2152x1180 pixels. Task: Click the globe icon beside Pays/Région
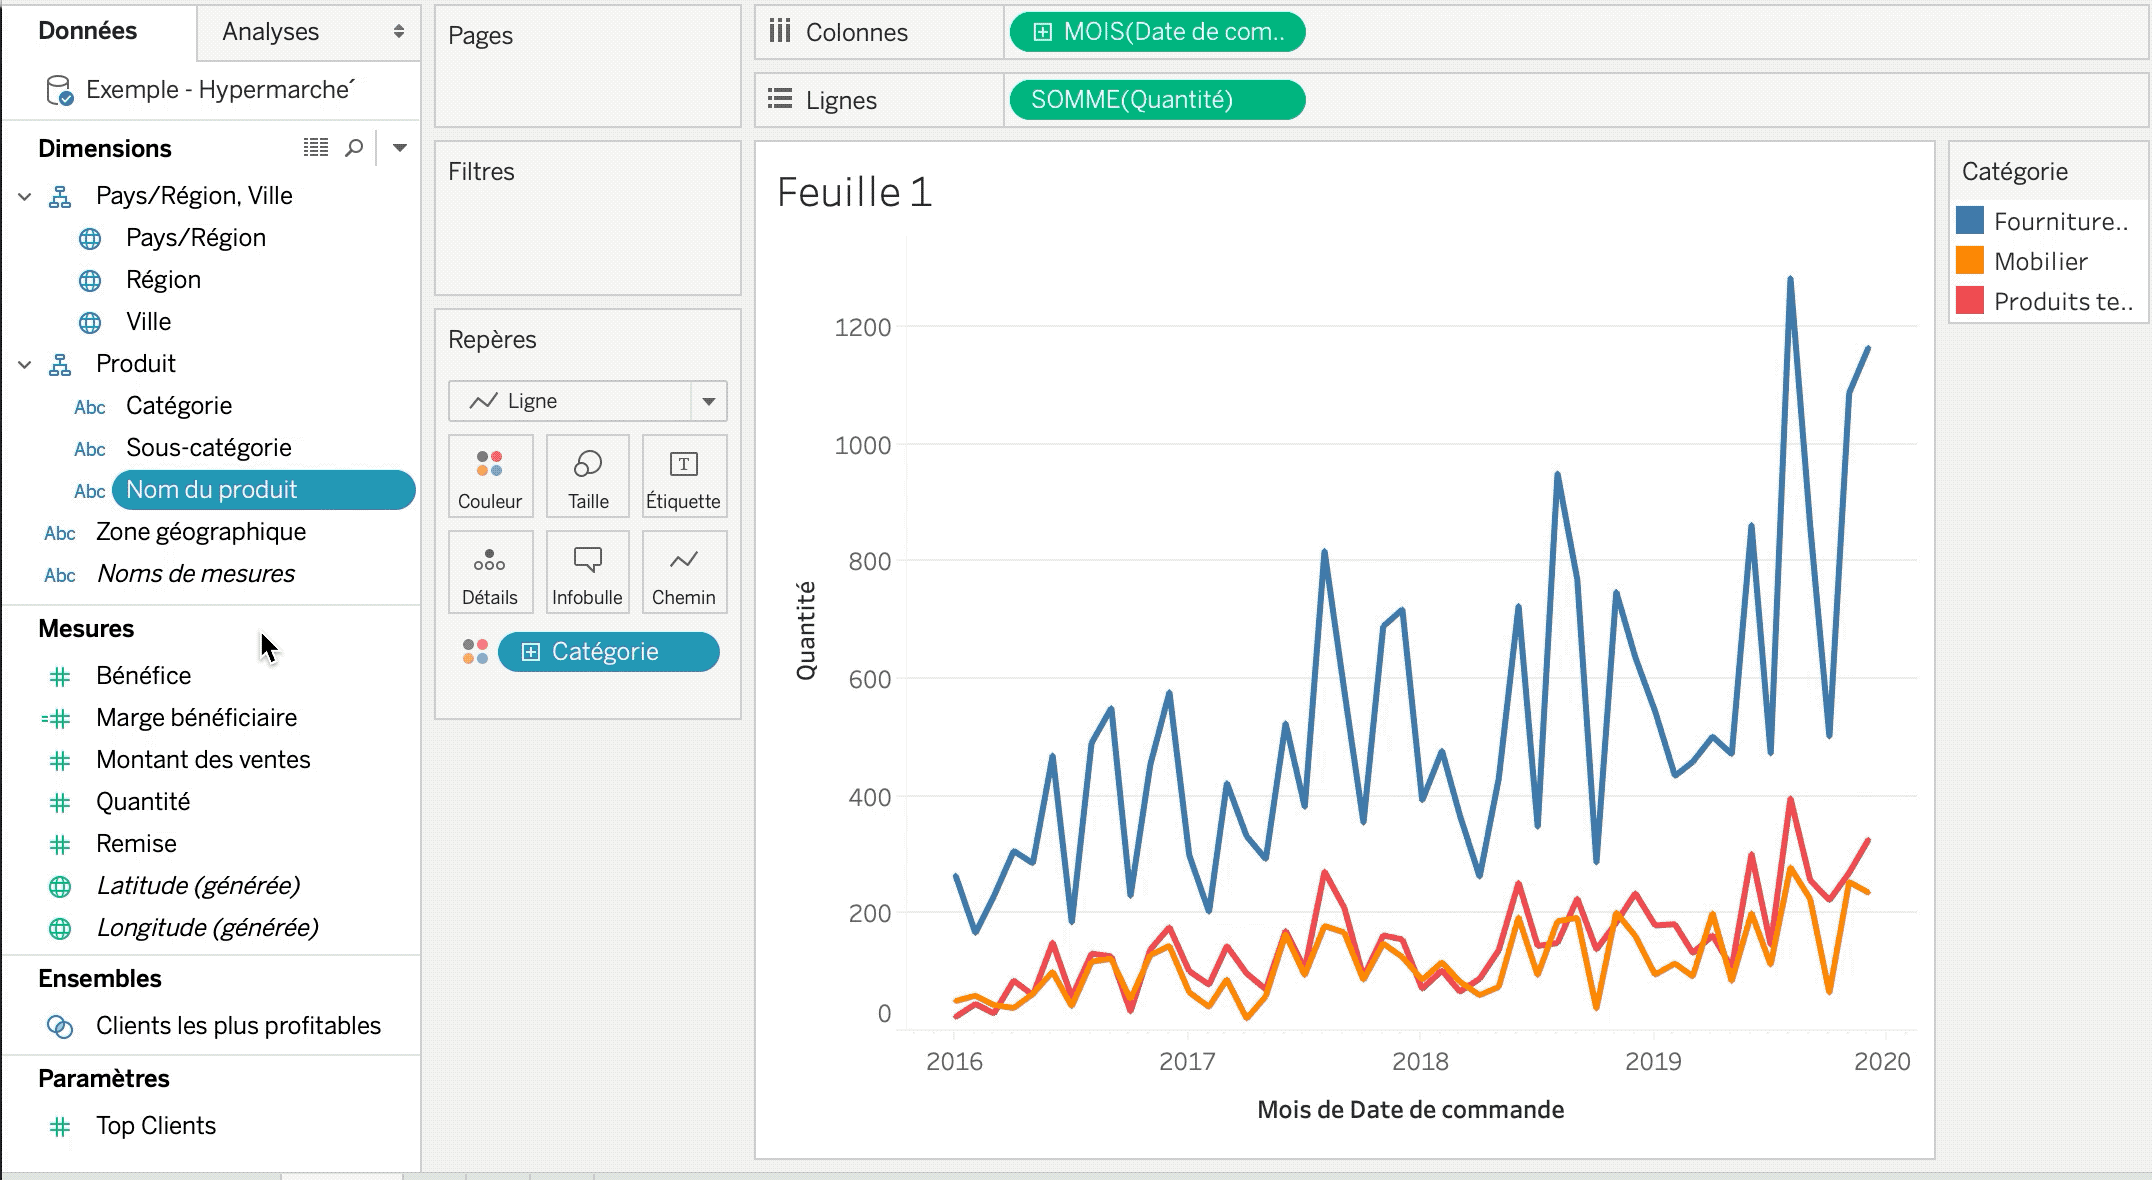point(90,239)
